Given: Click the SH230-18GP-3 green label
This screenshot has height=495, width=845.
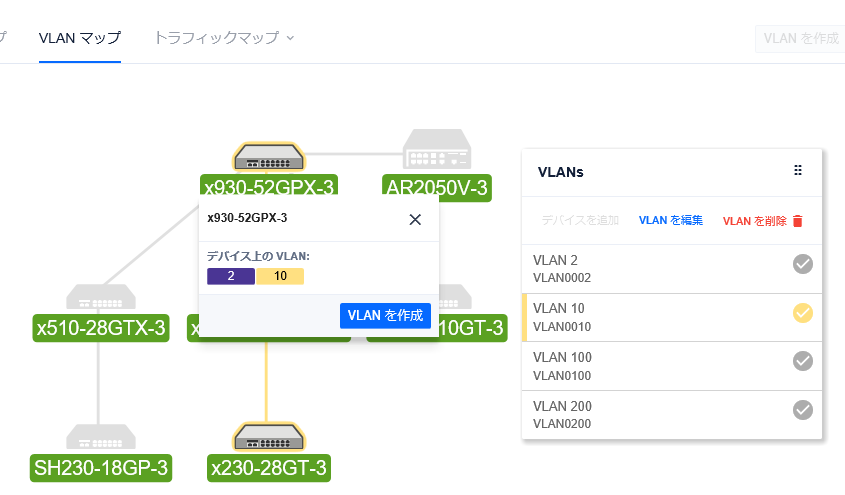Looking at the screenshot, I should (x=101, y=468).
